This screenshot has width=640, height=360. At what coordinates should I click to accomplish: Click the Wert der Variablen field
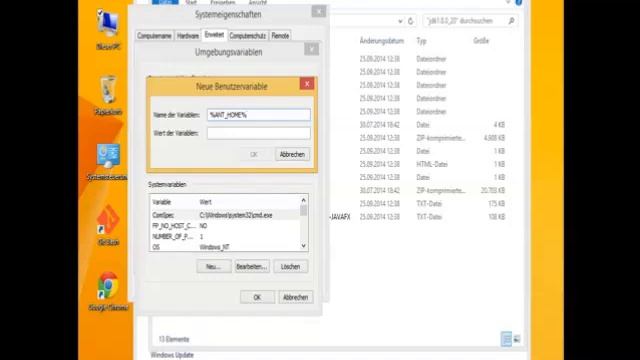pos(259,133)
